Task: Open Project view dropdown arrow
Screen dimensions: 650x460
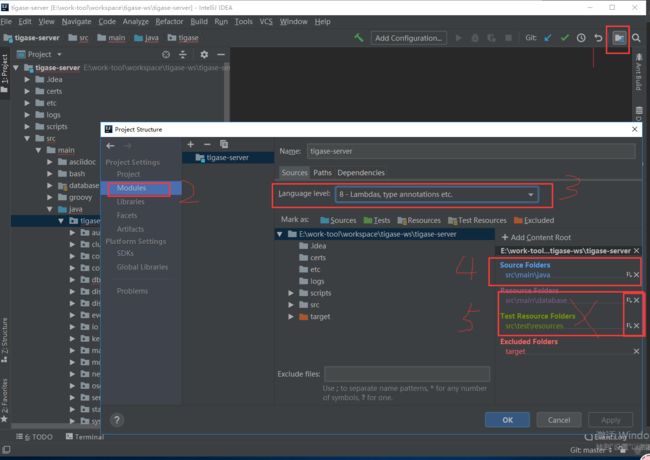Action: coord(59,54)
